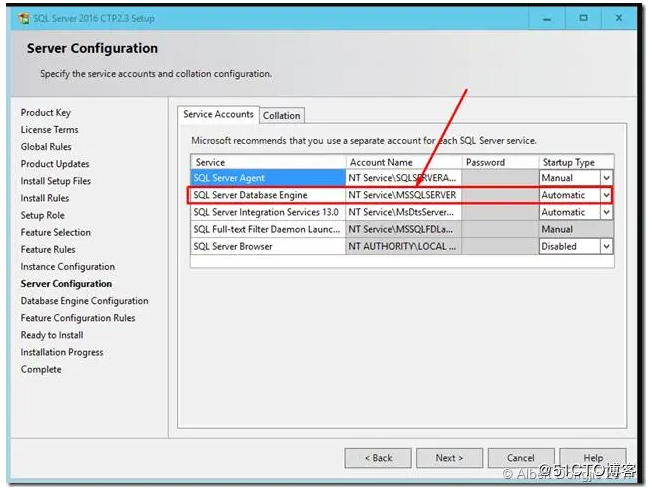Image resolution: width=652 pixels, height=490 pixels.
Task: Click Feature Rules step in sidebar
Action: tap(48, 249)
